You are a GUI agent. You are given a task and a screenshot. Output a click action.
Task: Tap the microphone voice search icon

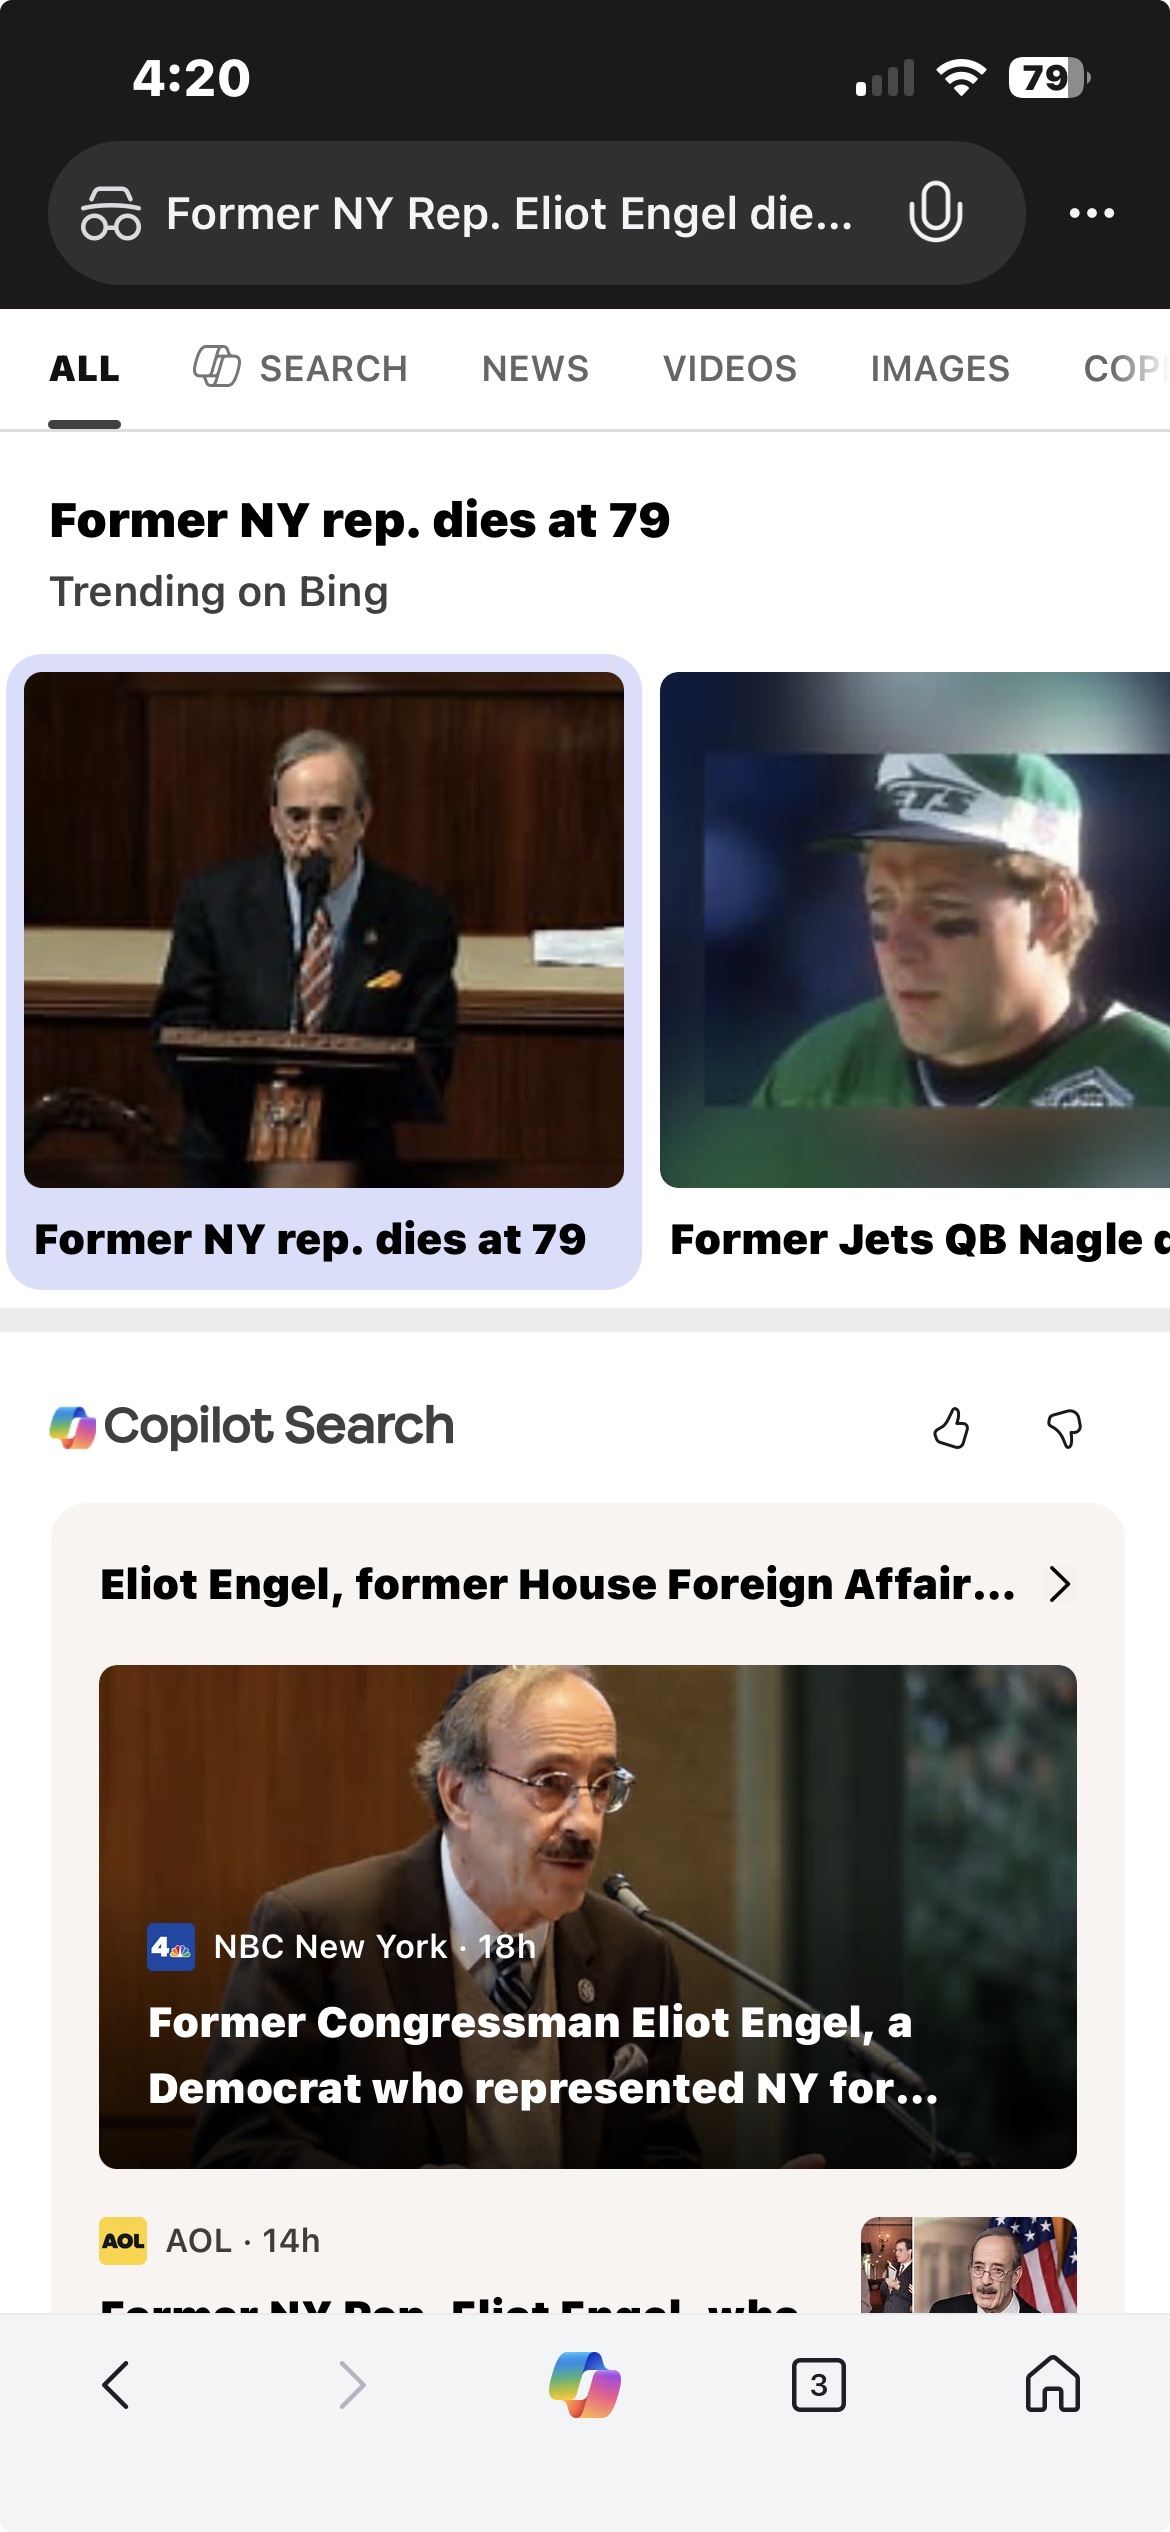click(x=935, y=212)
